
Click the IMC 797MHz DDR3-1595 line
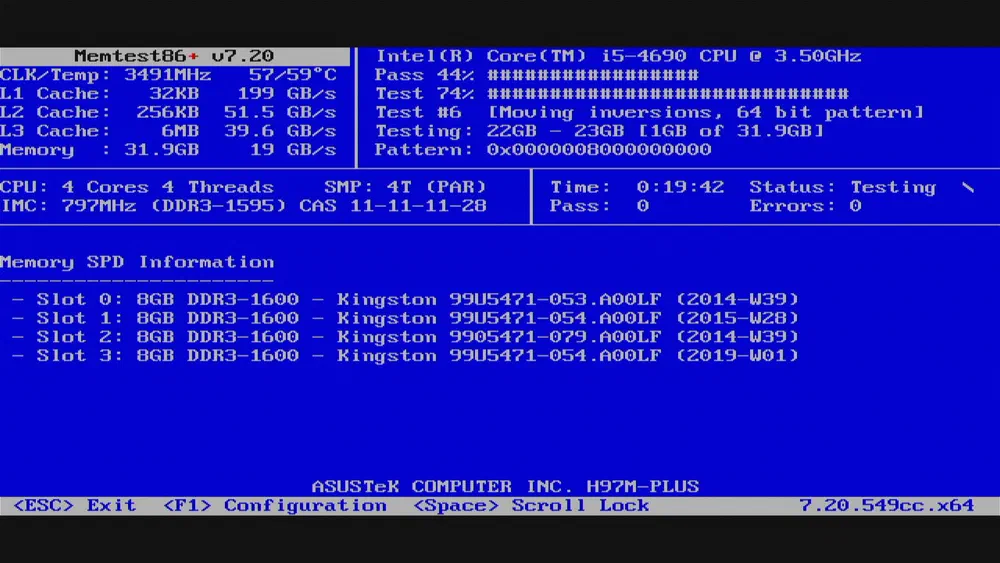[x=143, y=206]
